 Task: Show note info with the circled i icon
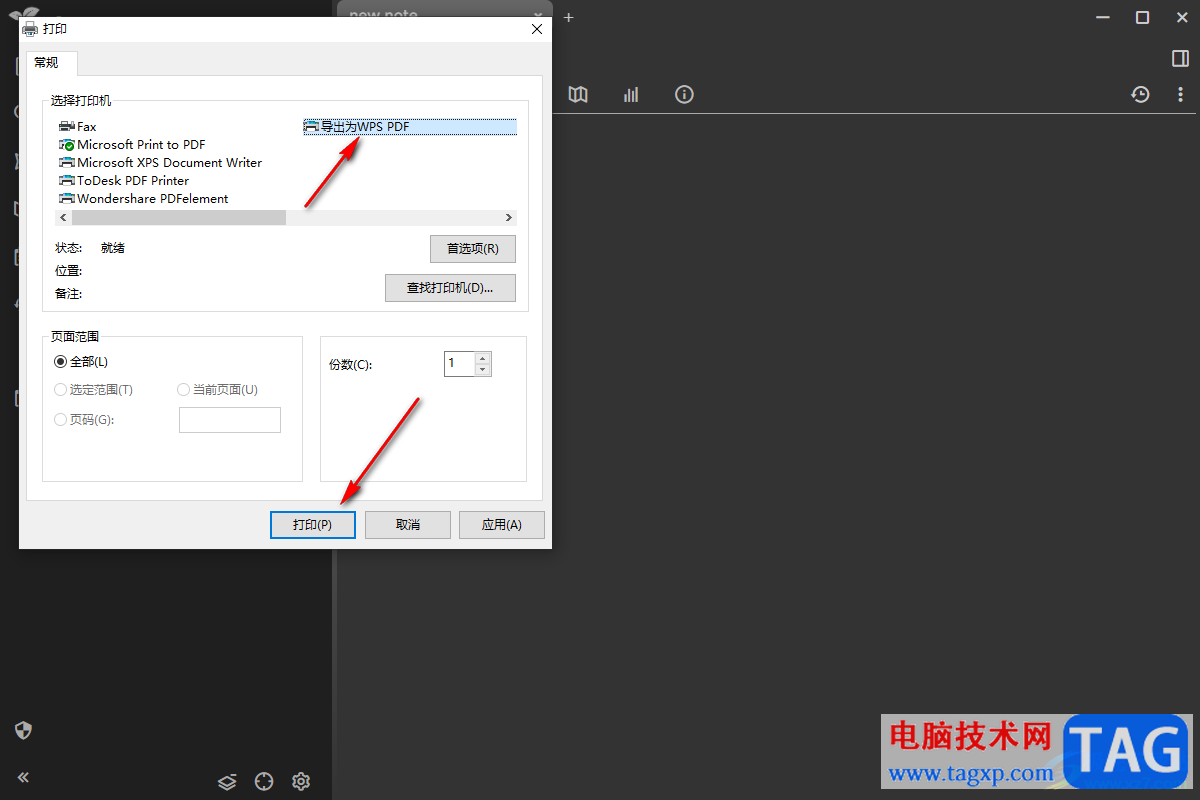684,94
